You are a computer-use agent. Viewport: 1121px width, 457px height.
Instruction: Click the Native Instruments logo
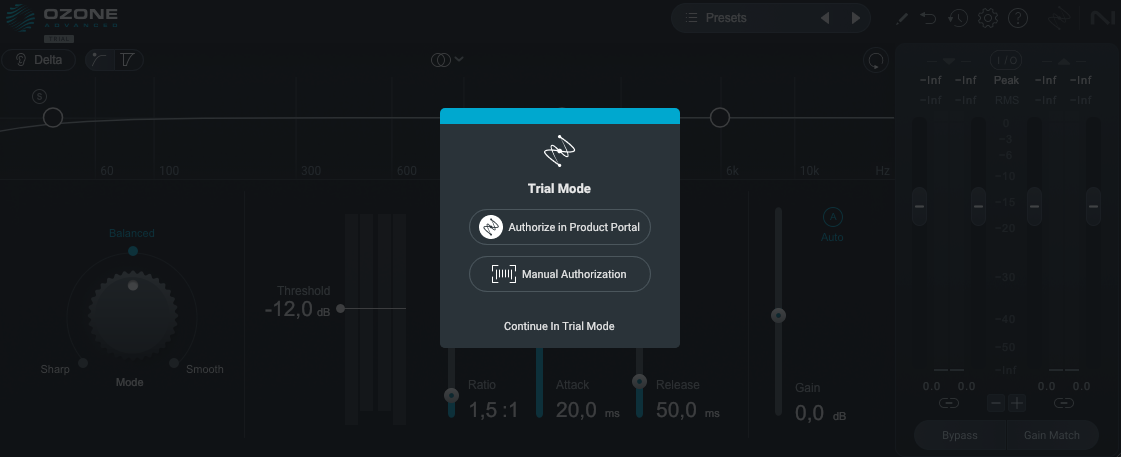(x=1103, y=18)
